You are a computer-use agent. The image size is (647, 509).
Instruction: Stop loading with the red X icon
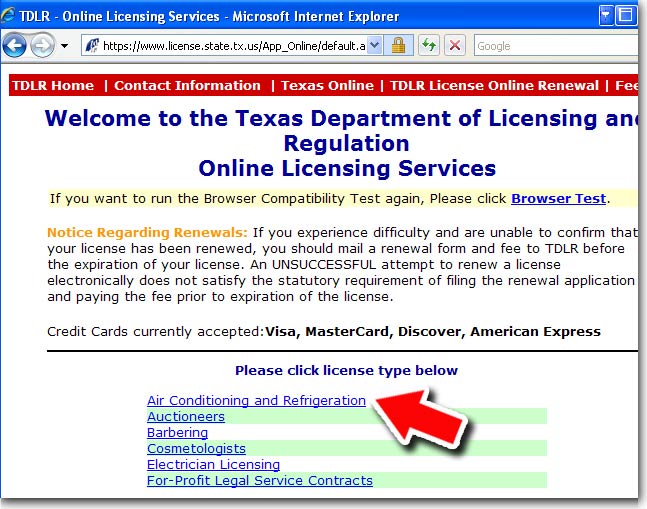pyautogui.click(x=455, y=45)
